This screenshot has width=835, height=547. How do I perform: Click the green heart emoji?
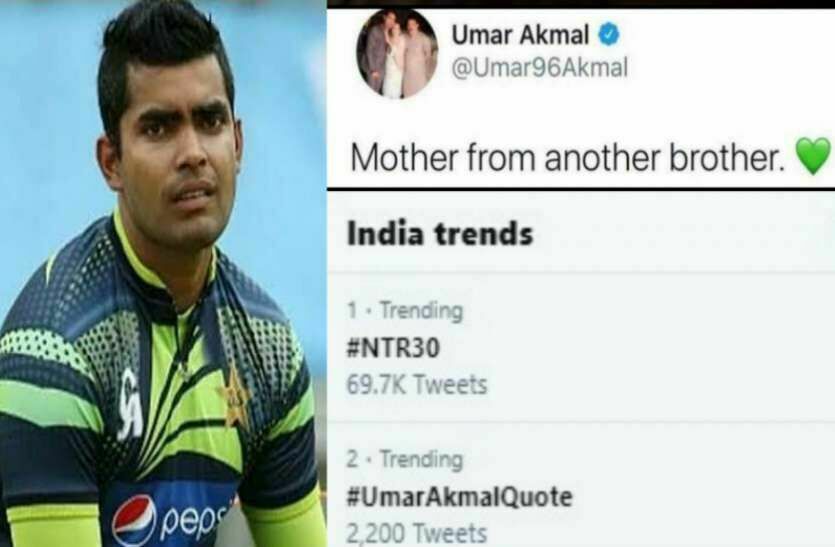[813, 156]
